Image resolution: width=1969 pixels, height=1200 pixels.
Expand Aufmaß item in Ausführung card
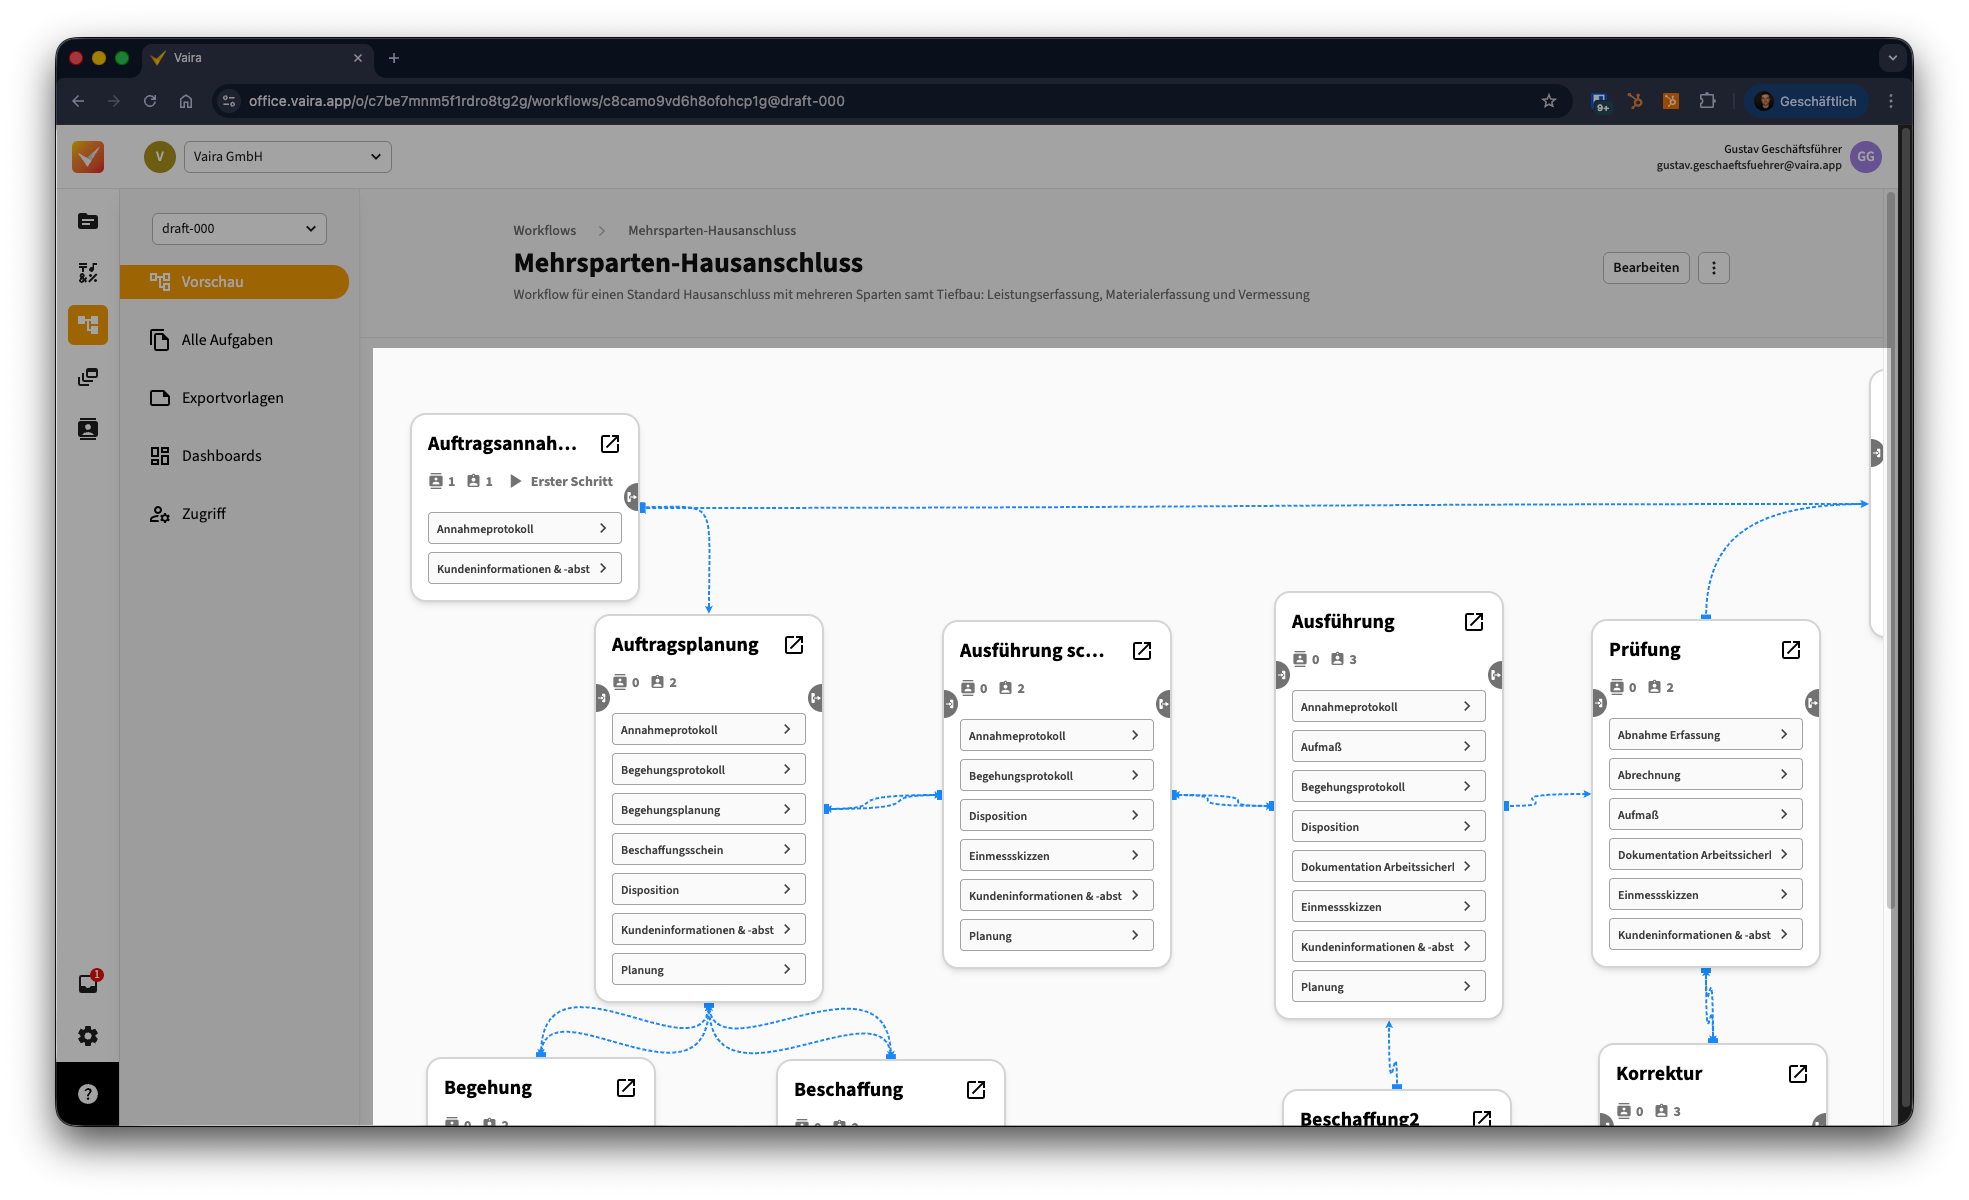(1388, 747)
